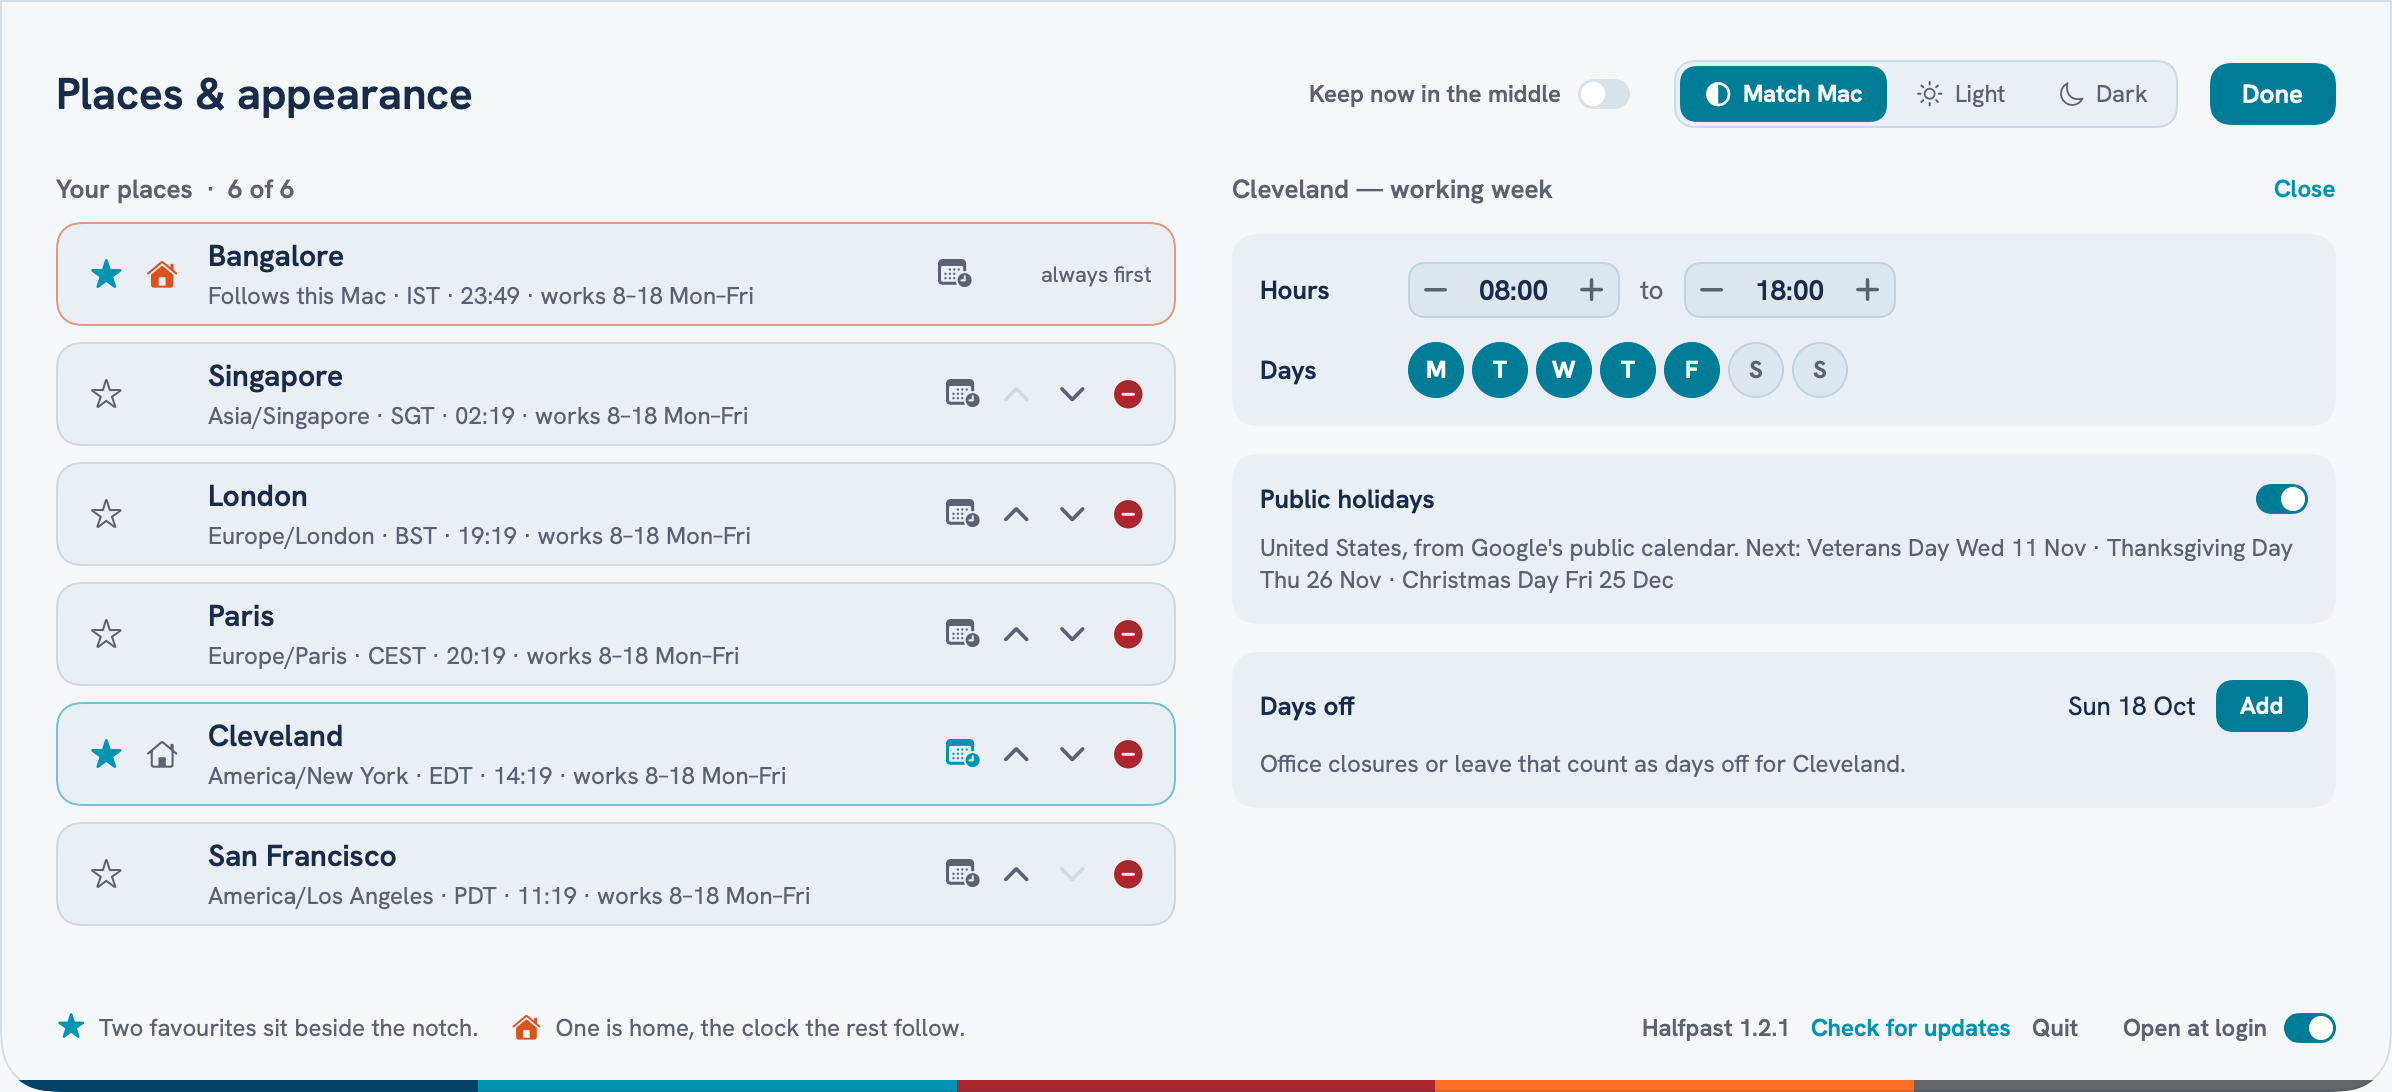The width and height of the screenshot is (2392, 1092).
Task: Turn off Public holidays switch
Action: [2282, 499]
